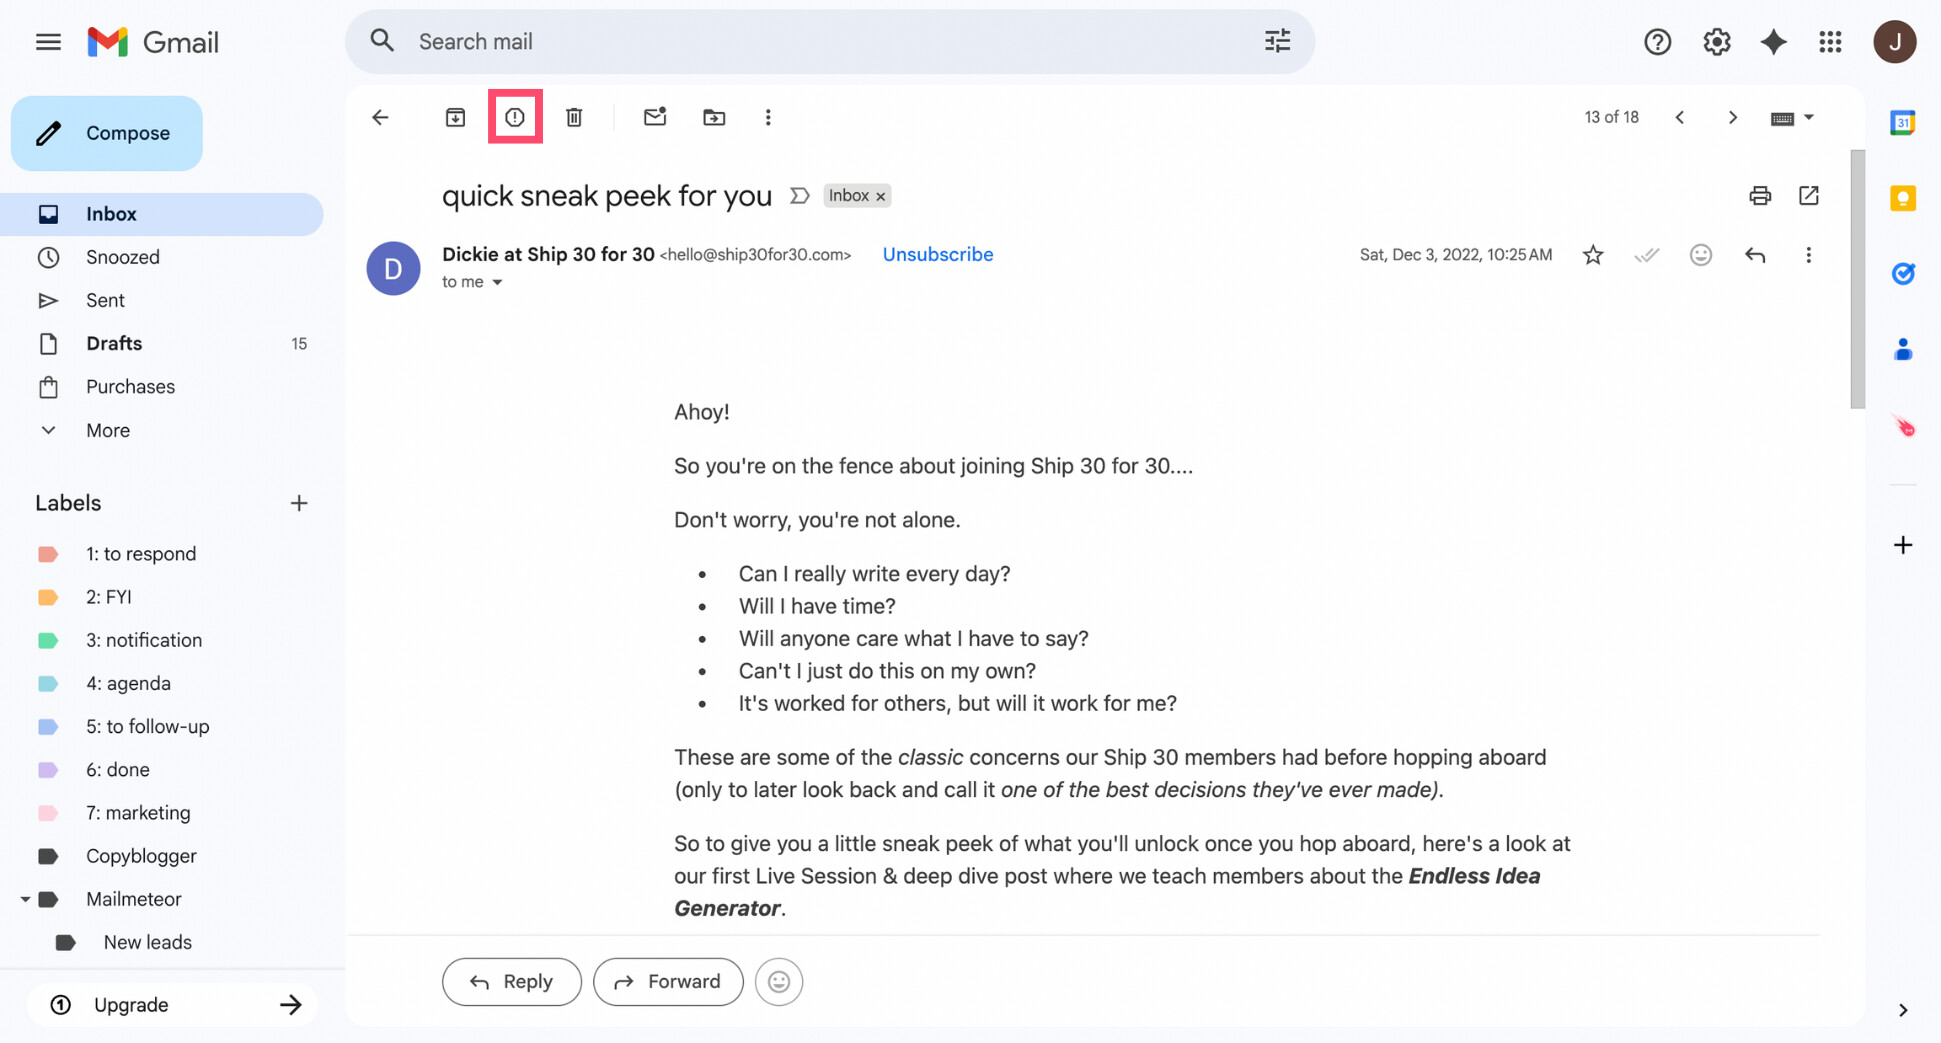Report the email as spam
1941x1043 pixels.
tap(515, 117)
